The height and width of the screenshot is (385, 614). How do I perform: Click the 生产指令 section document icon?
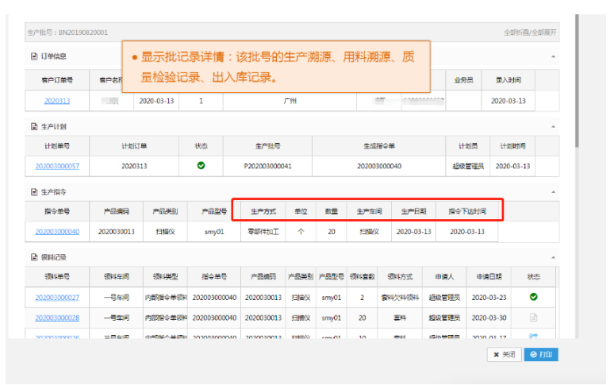pos(34,192)
